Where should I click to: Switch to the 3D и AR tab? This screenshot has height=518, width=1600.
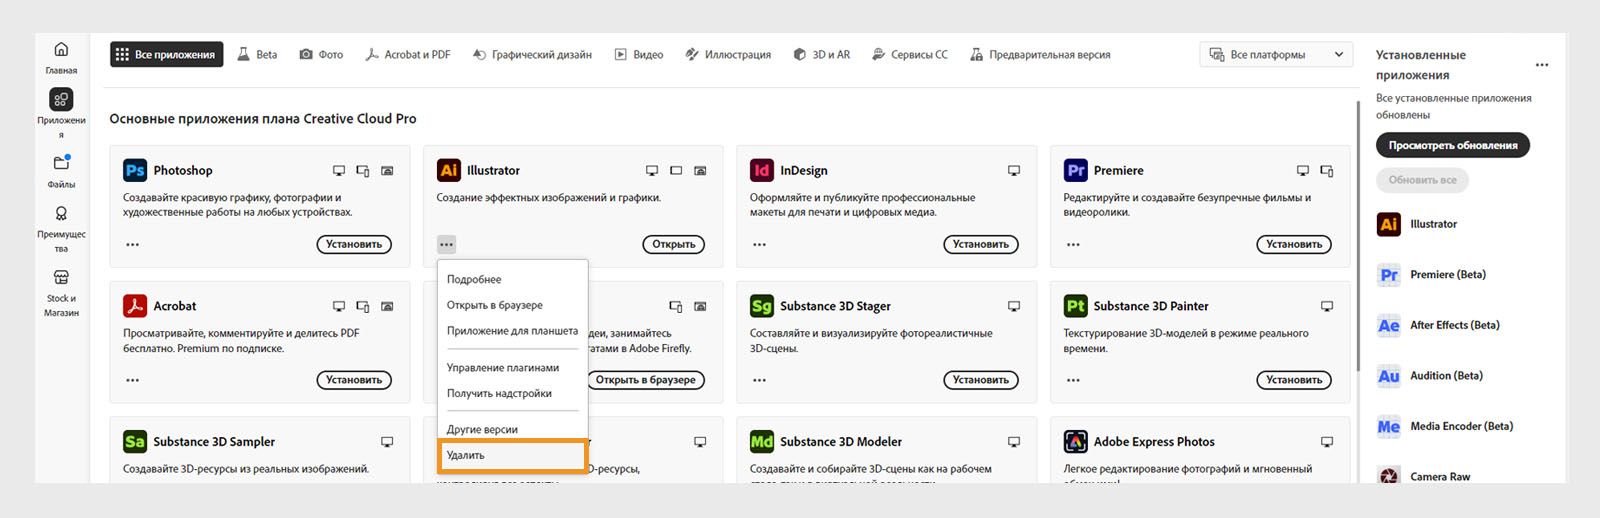point(822,55)
